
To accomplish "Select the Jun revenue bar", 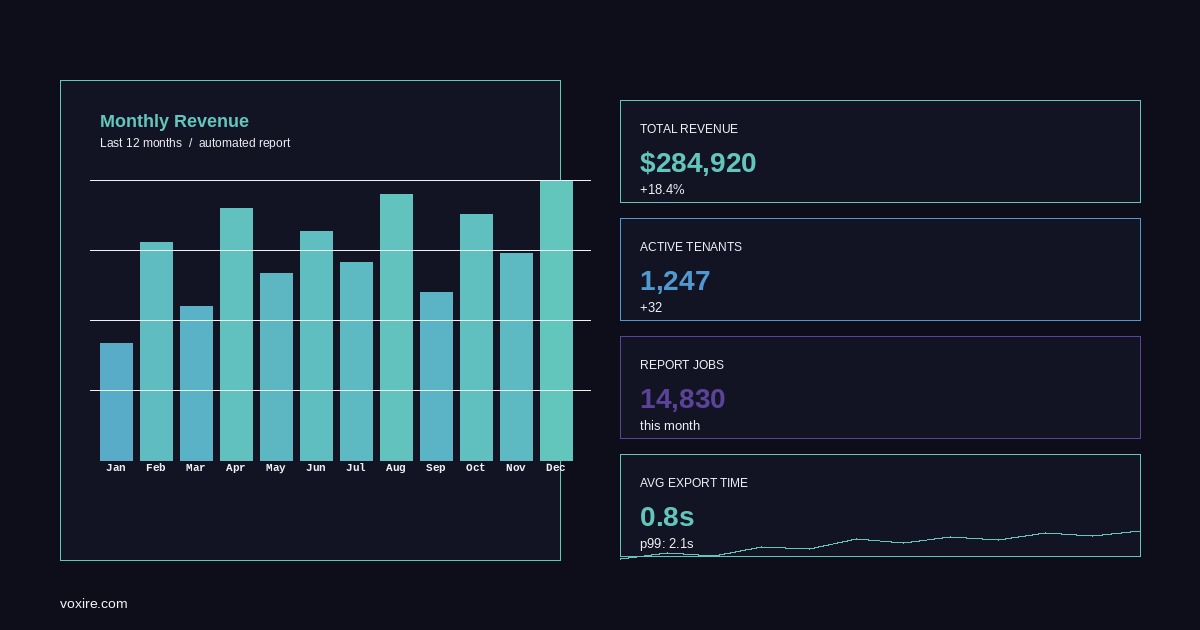I will point(316,346).
